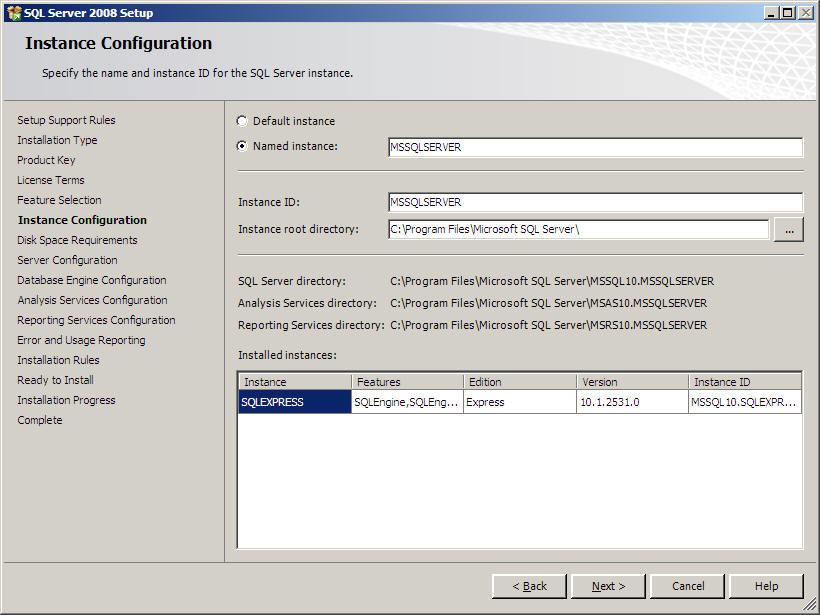Click the Instance column header
The image size is (820, 615).
(295, 382)
